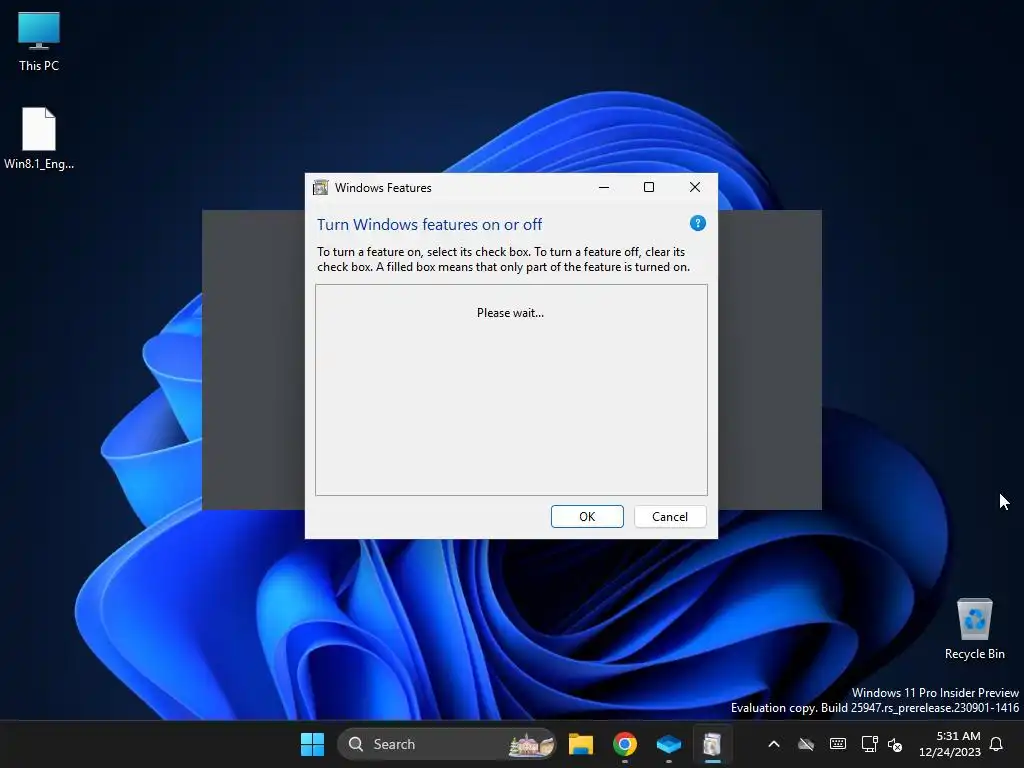
Task: Open the blue box app on taskbar
Action: (x=669, y=744)
